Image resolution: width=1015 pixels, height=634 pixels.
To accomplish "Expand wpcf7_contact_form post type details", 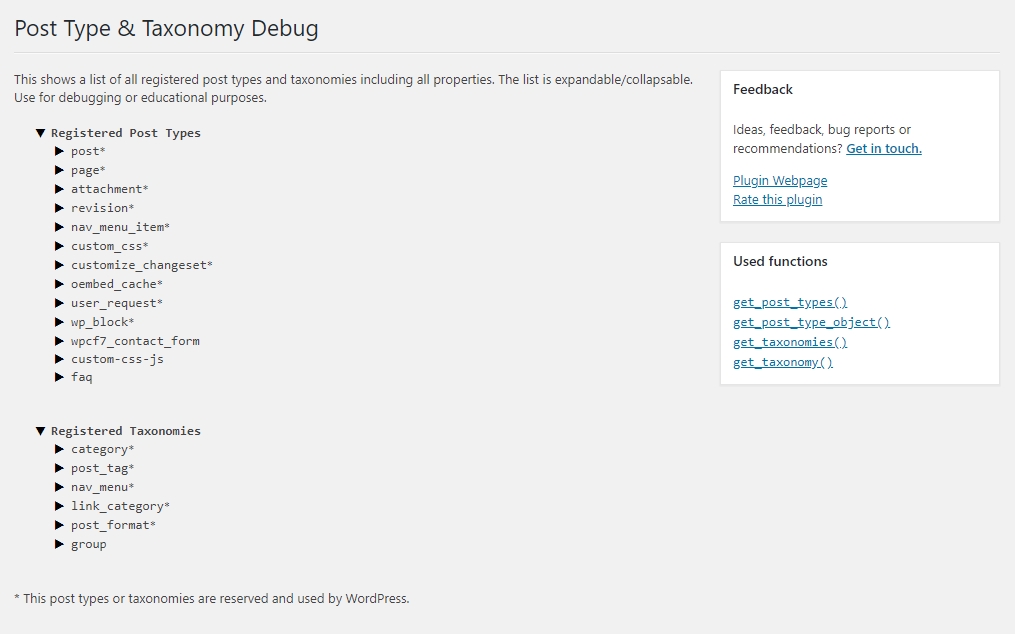I will pos(60,341).
